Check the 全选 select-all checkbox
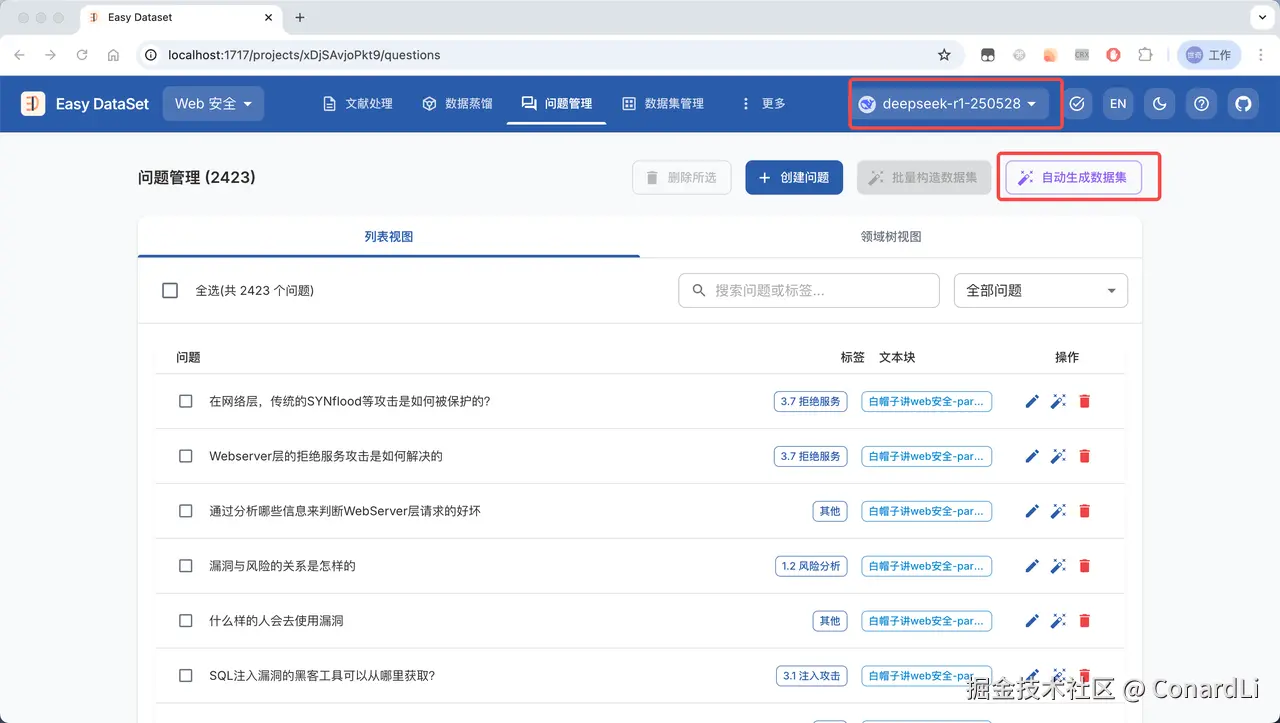This screenshot has height=723, width=1280. coord(170,290)
